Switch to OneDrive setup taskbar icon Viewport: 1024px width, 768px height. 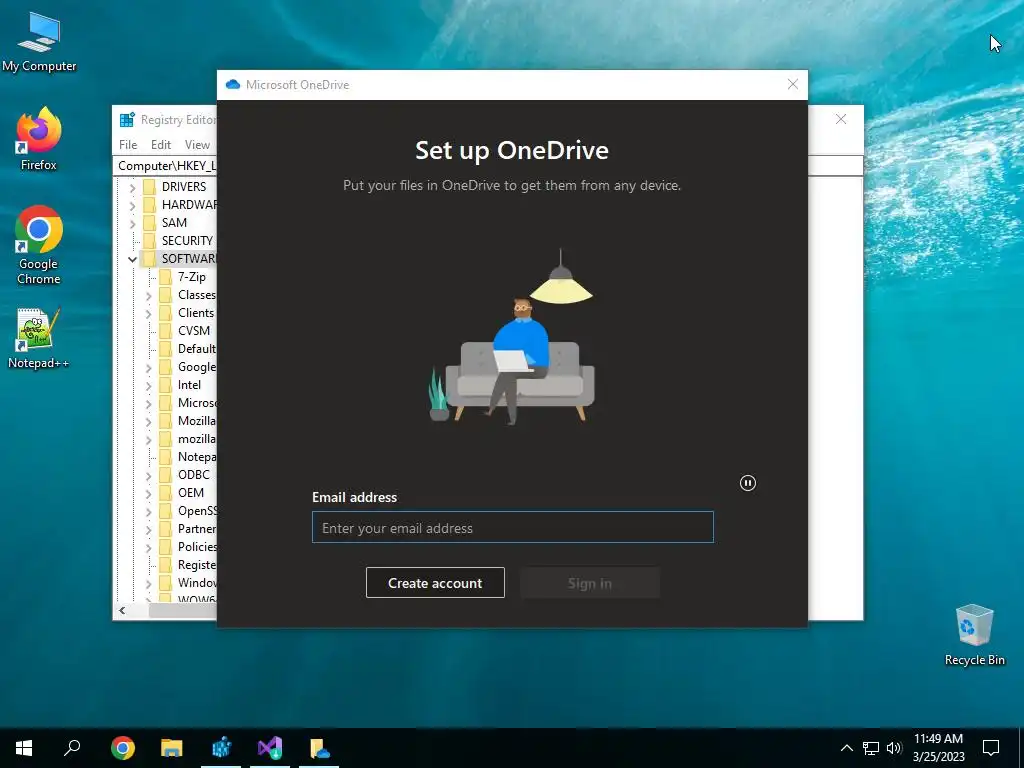coord(319,748)
